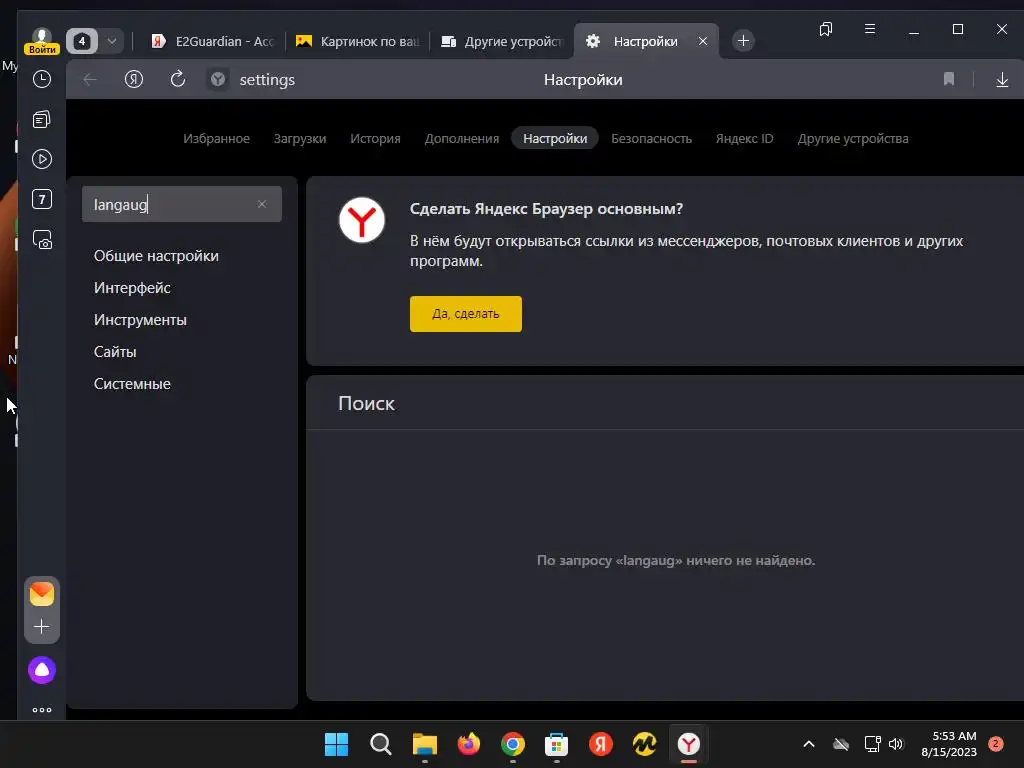This screenshot has width=1024, height=768.
Task: Open Другие устройства in the settings menu
Action: [x=853, y=138]
